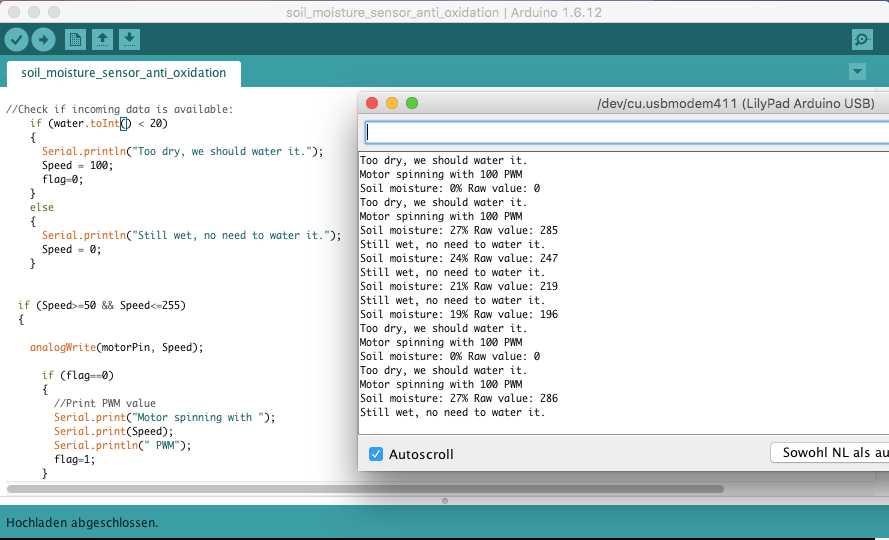Click the last serial line 'Still wet, no need to water it.'
Viewport: 889px width, 540px height.
[452, 412]
